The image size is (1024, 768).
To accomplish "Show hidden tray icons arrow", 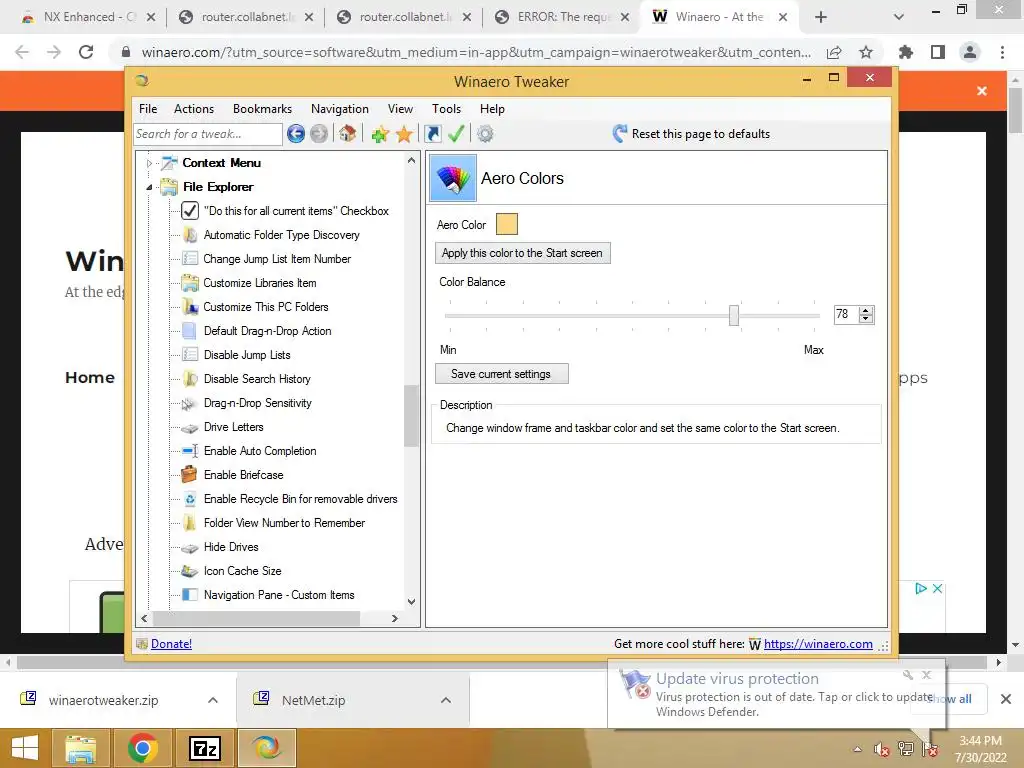I will tap(857, 750).
